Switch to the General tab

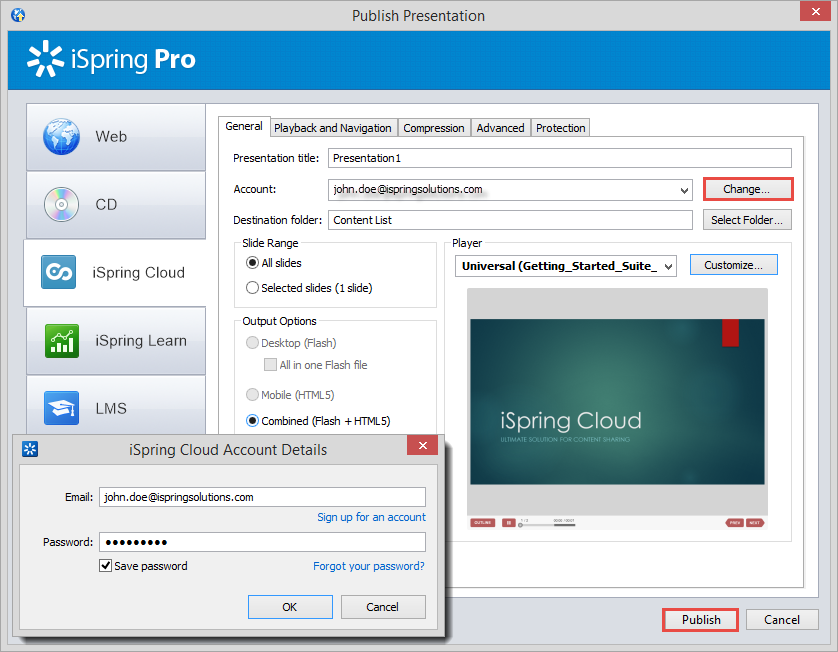point(244,127)
